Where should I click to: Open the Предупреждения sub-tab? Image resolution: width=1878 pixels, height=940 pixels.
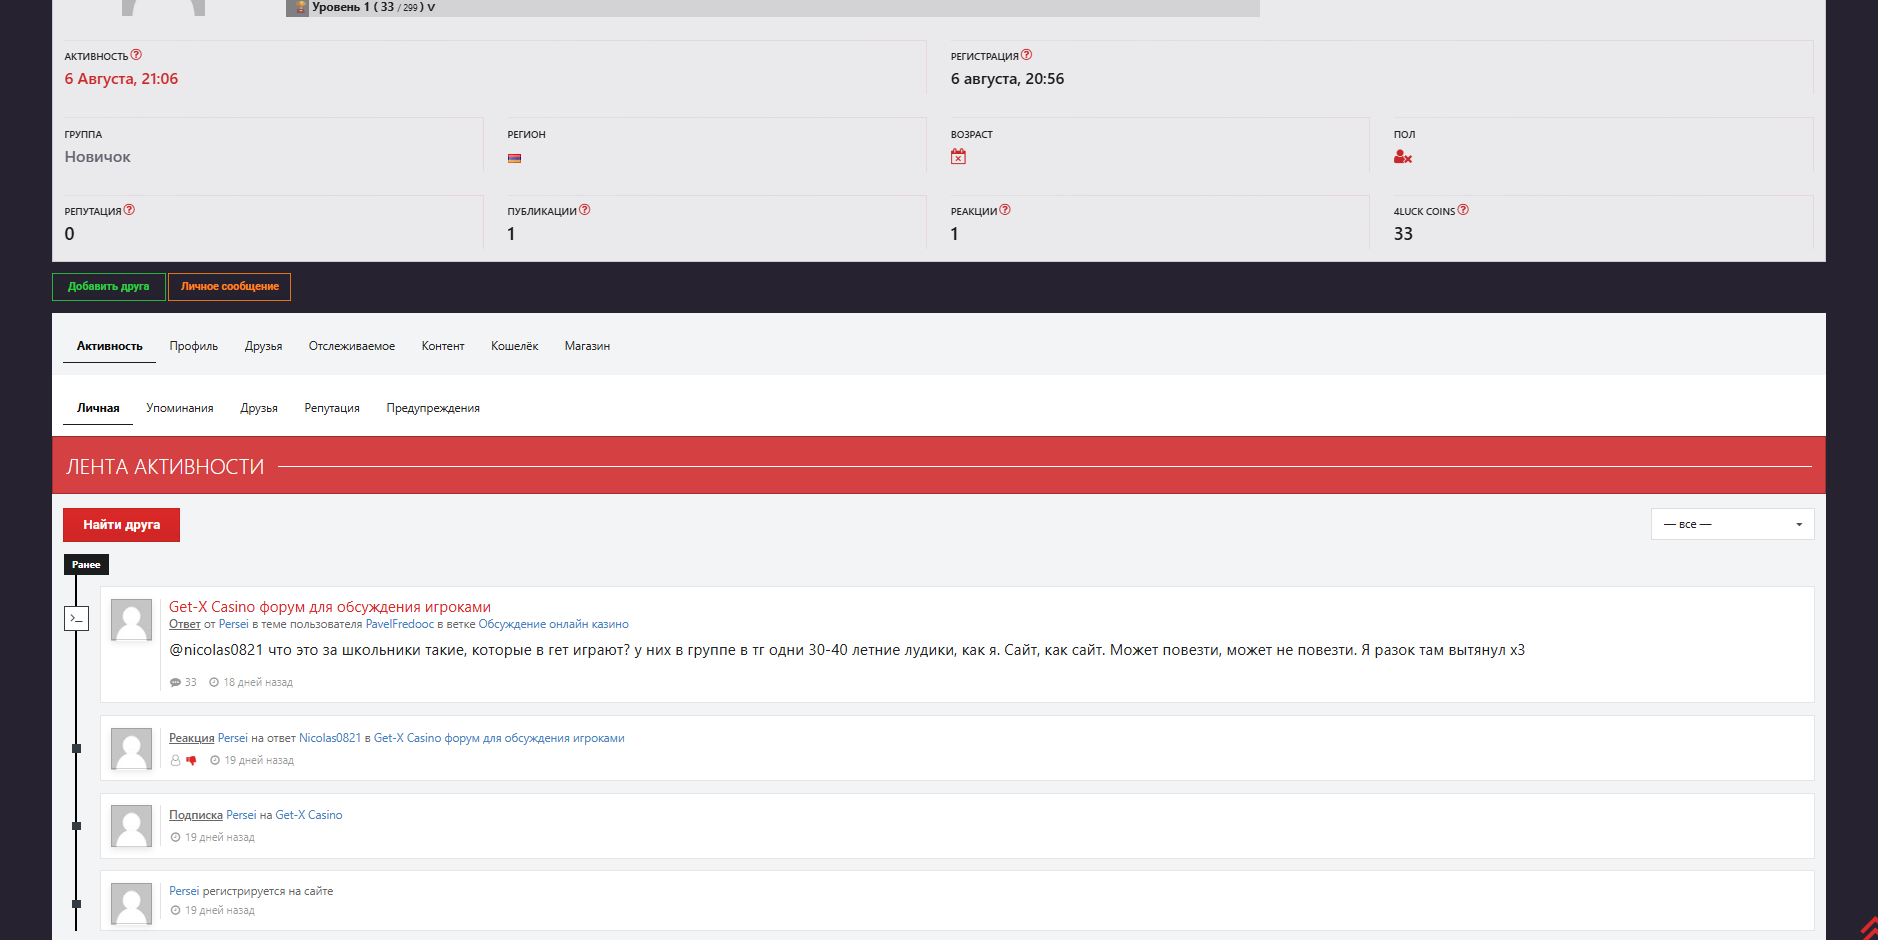(433, 408)
